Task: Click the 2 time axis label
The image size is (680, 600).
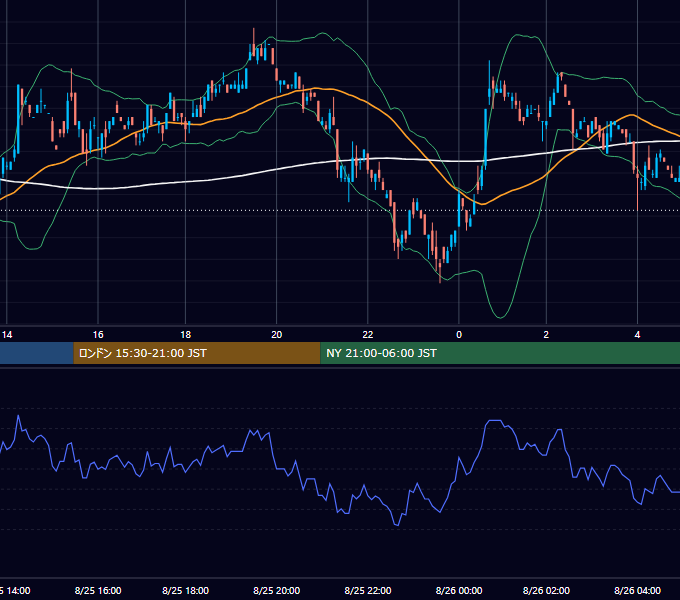Action: (x=546, y=335)
